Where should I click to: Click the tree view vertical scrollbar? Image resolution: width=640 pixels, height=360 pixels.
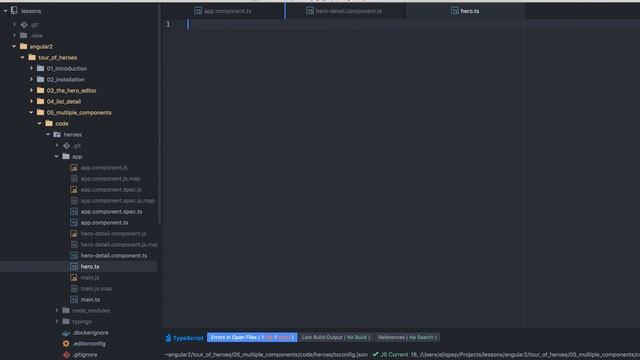159,115
